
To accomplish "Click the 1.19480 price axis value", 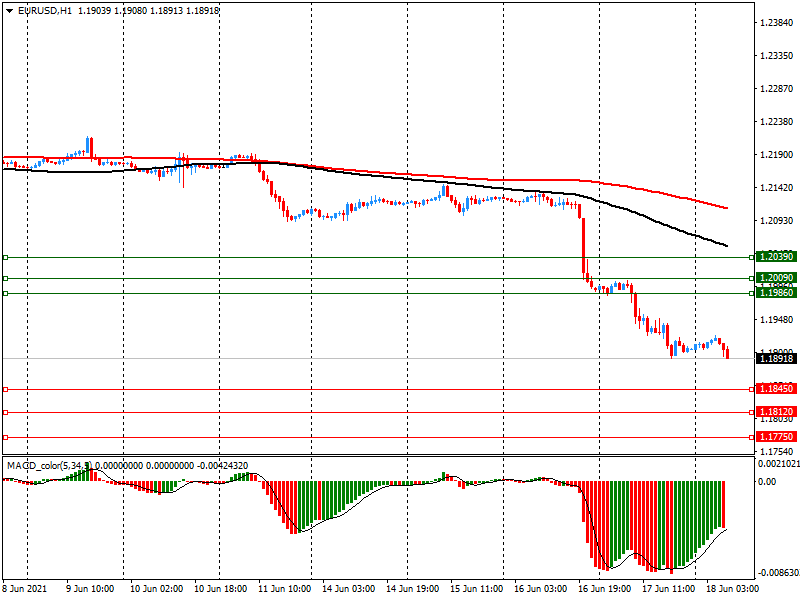I will coord(777,320).
